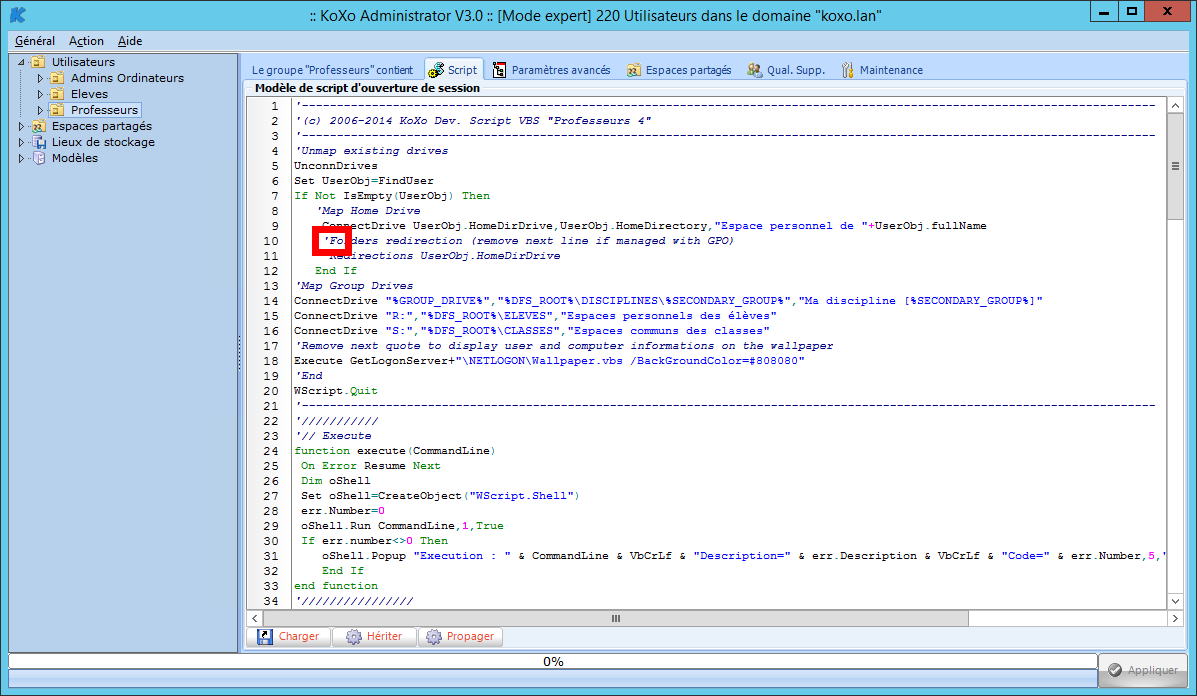Switch to the Espaces partagés tab
1197x696 pixels.
click(679, 70)
